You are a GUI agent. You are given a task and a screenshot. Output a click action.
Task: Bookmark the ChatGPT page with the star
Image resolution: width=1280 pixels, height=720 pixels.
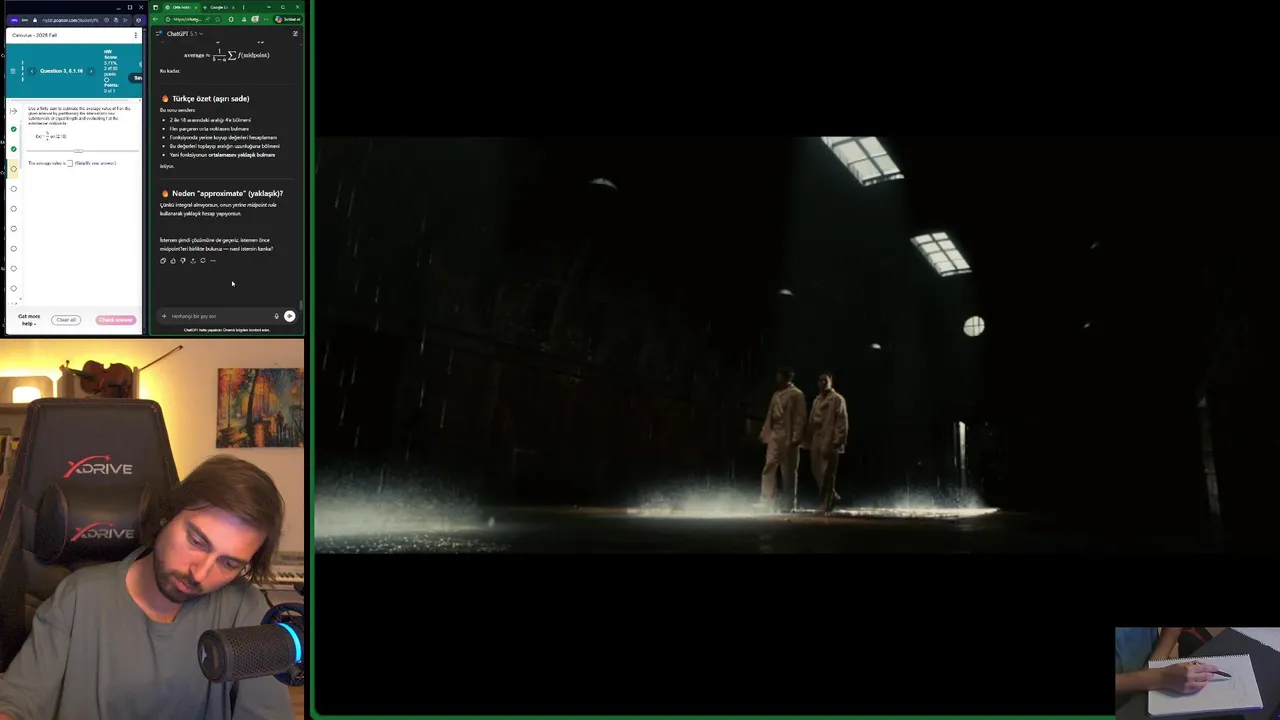coord(218,19)
